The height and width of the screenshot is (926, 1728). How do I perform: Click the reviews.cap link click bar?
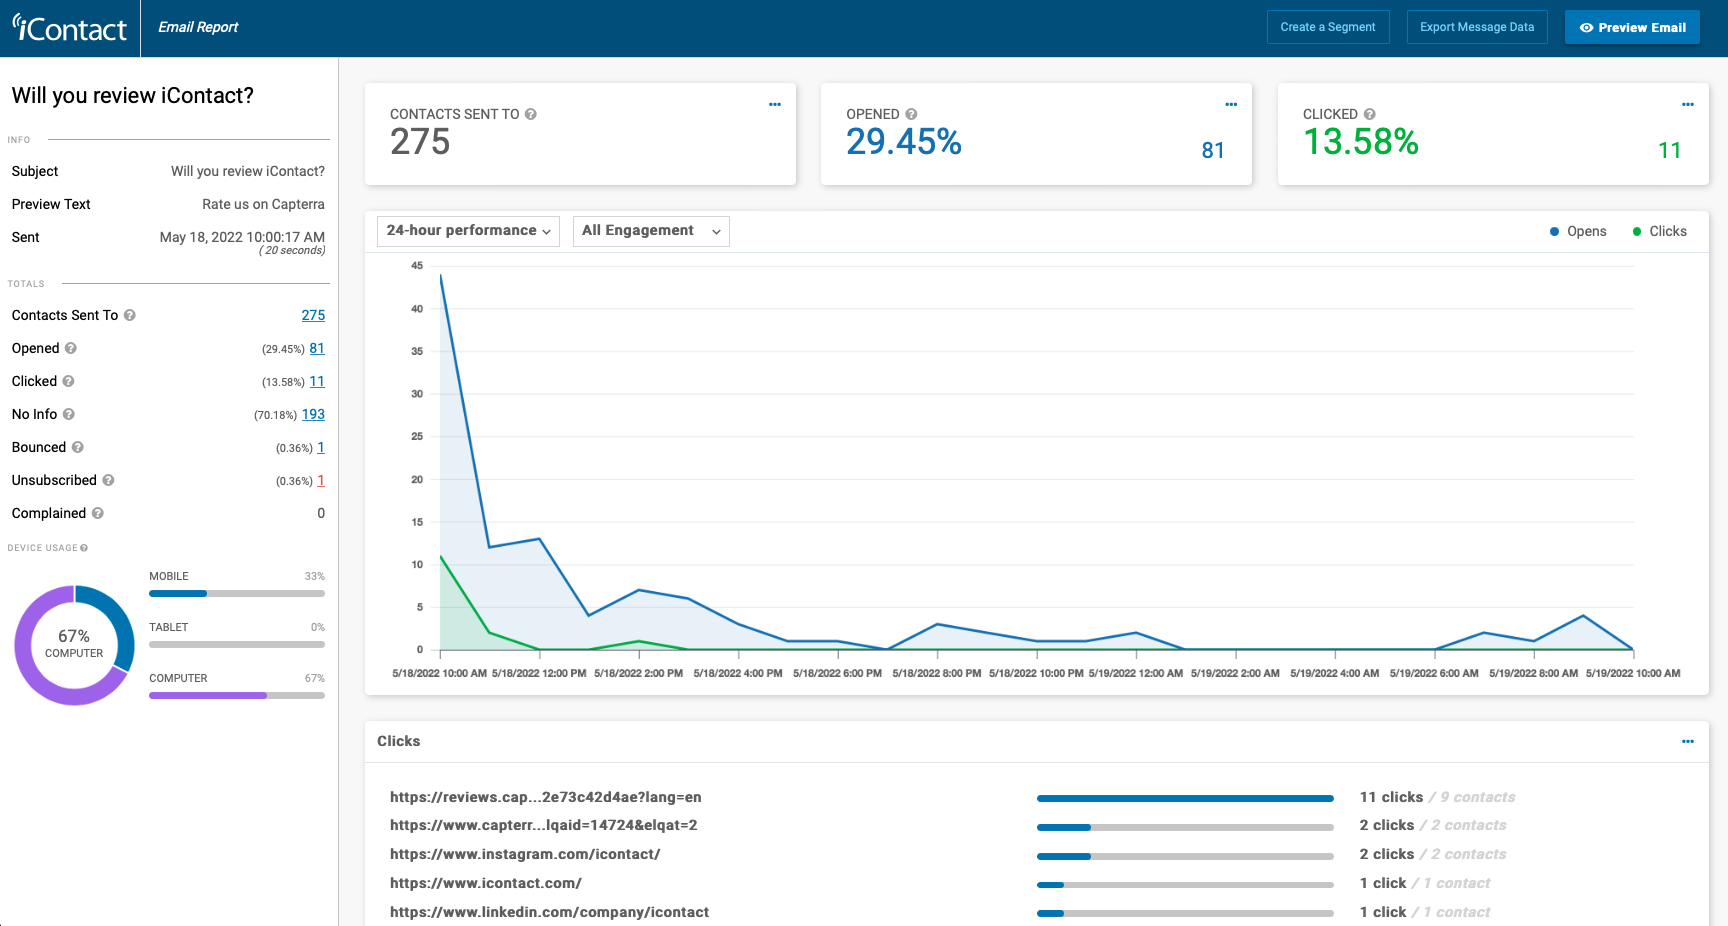(x=1185, y=798)
